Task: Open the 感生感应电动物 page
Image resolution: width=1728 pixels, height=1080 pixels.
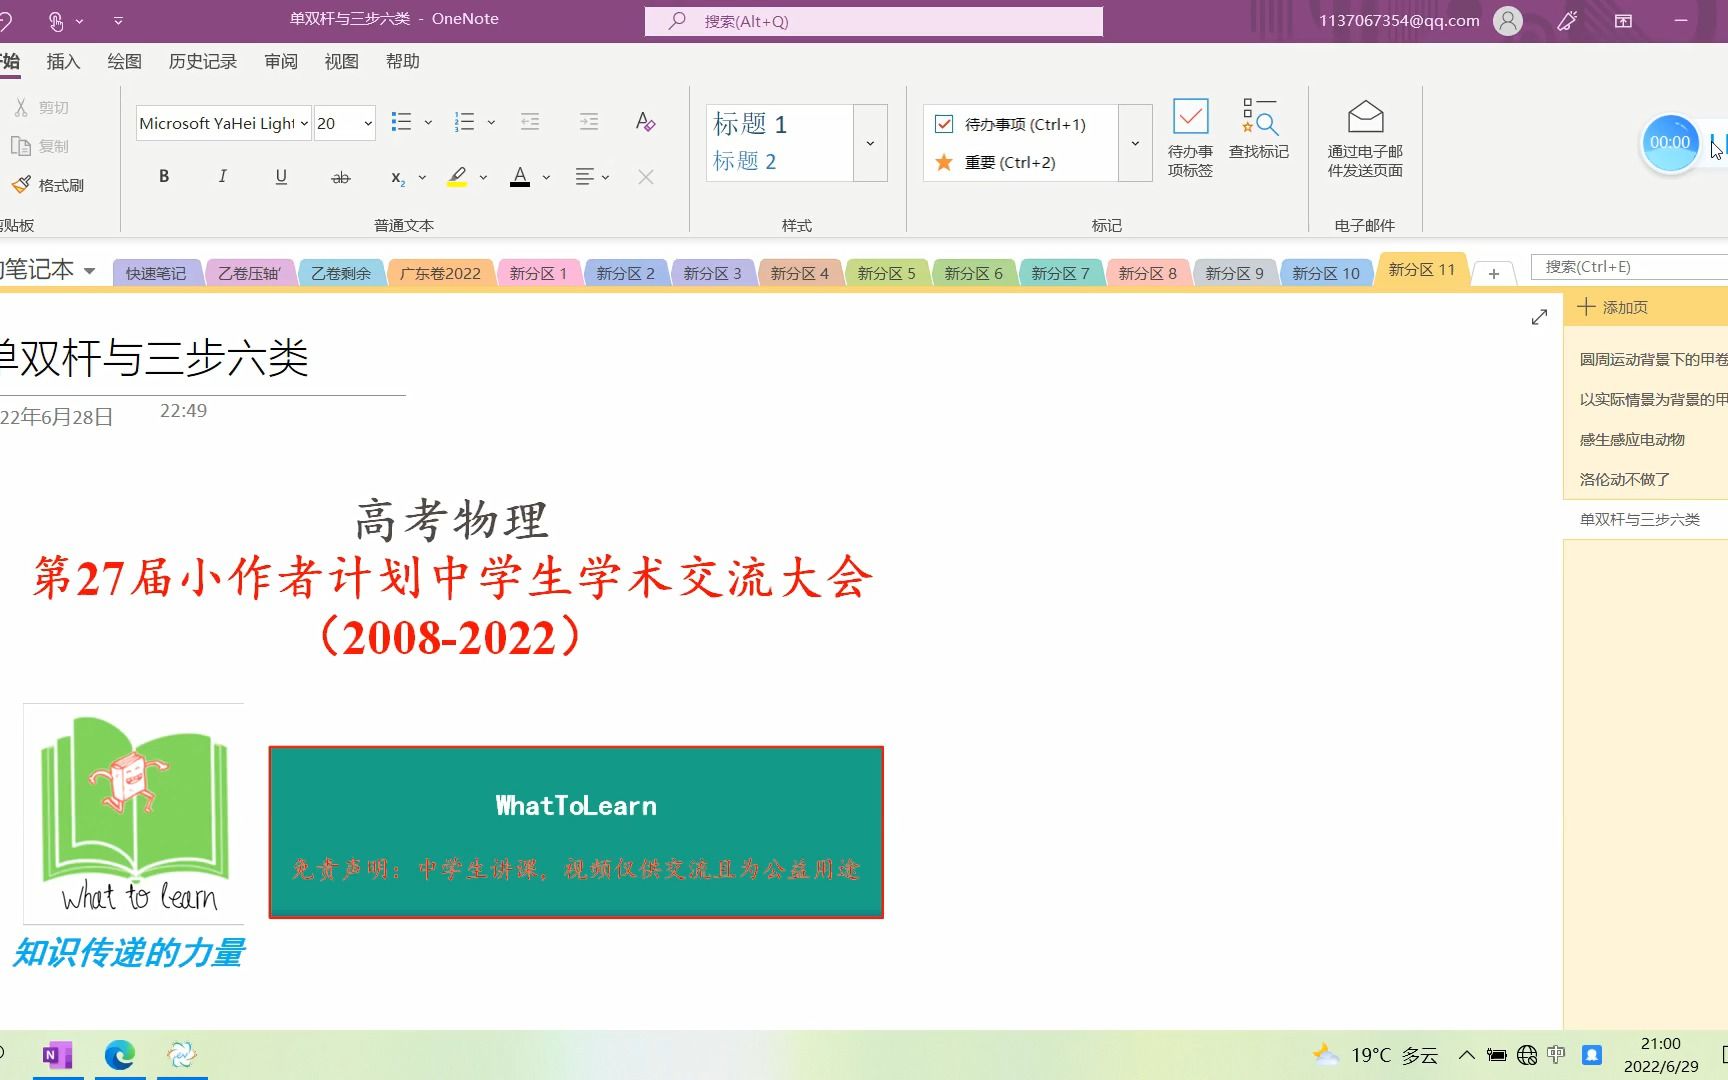Action: [x=1634, y=439]
